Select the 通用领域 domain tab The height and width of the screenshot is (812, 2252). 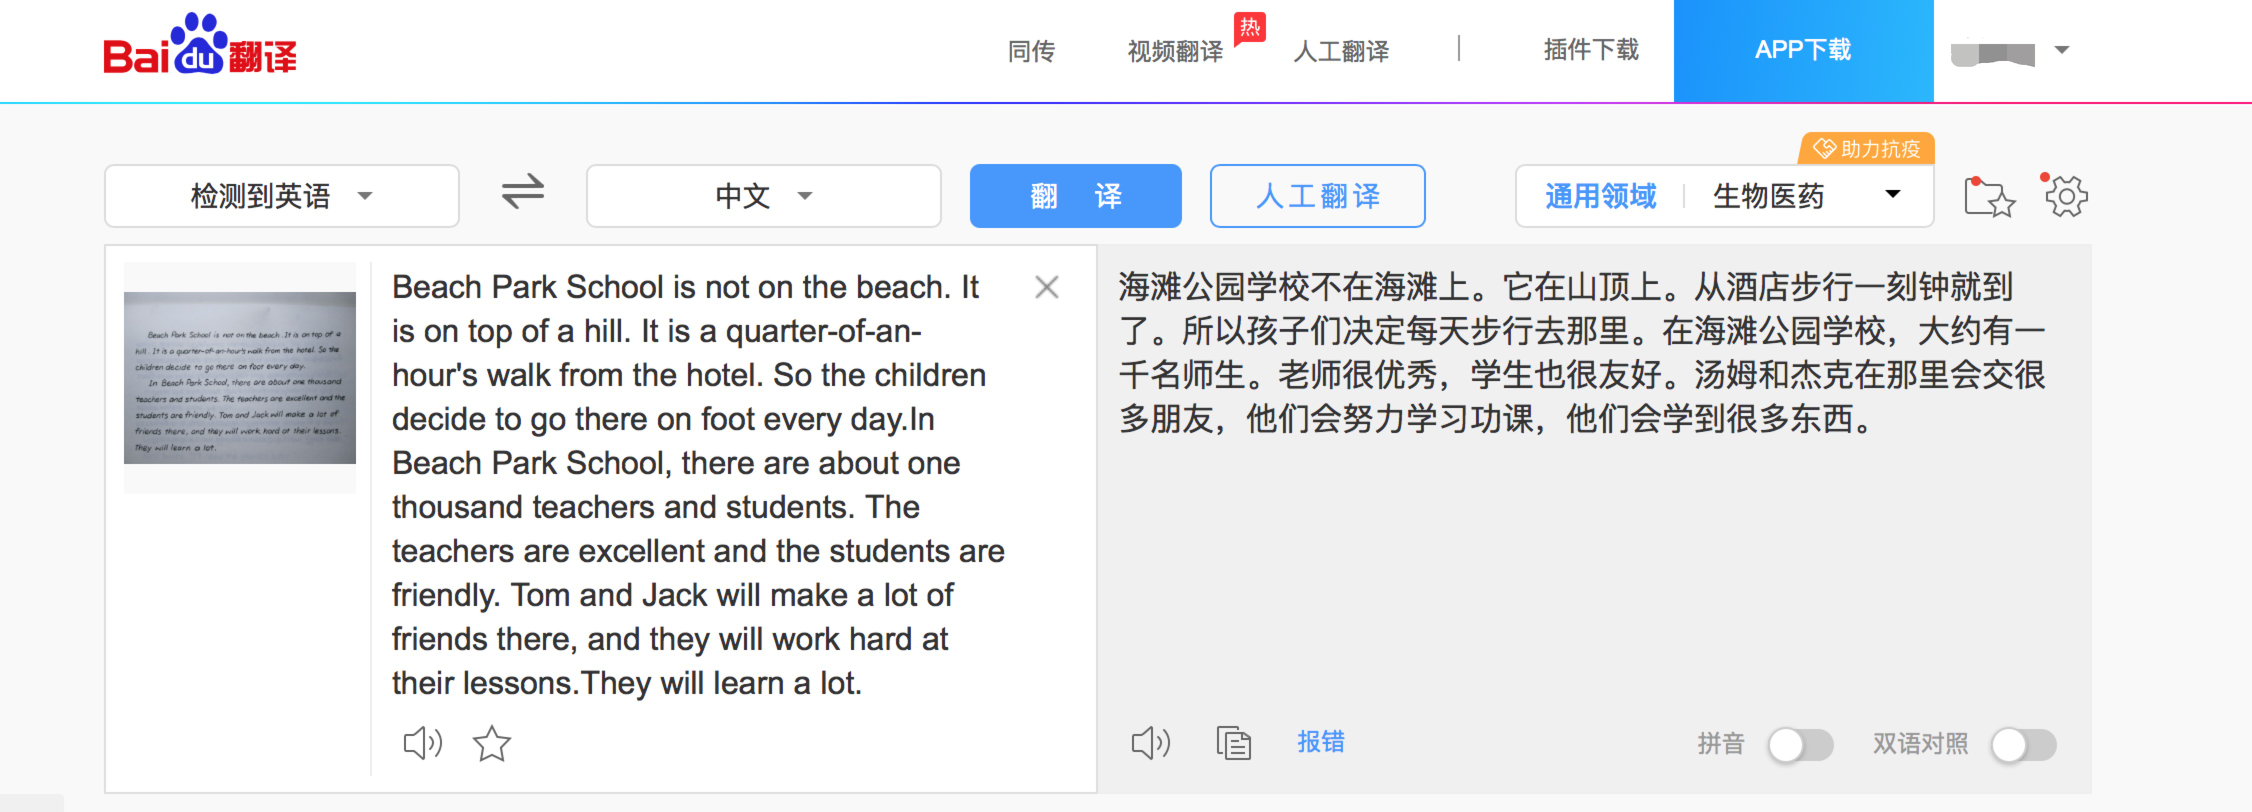pos(1601,196)
